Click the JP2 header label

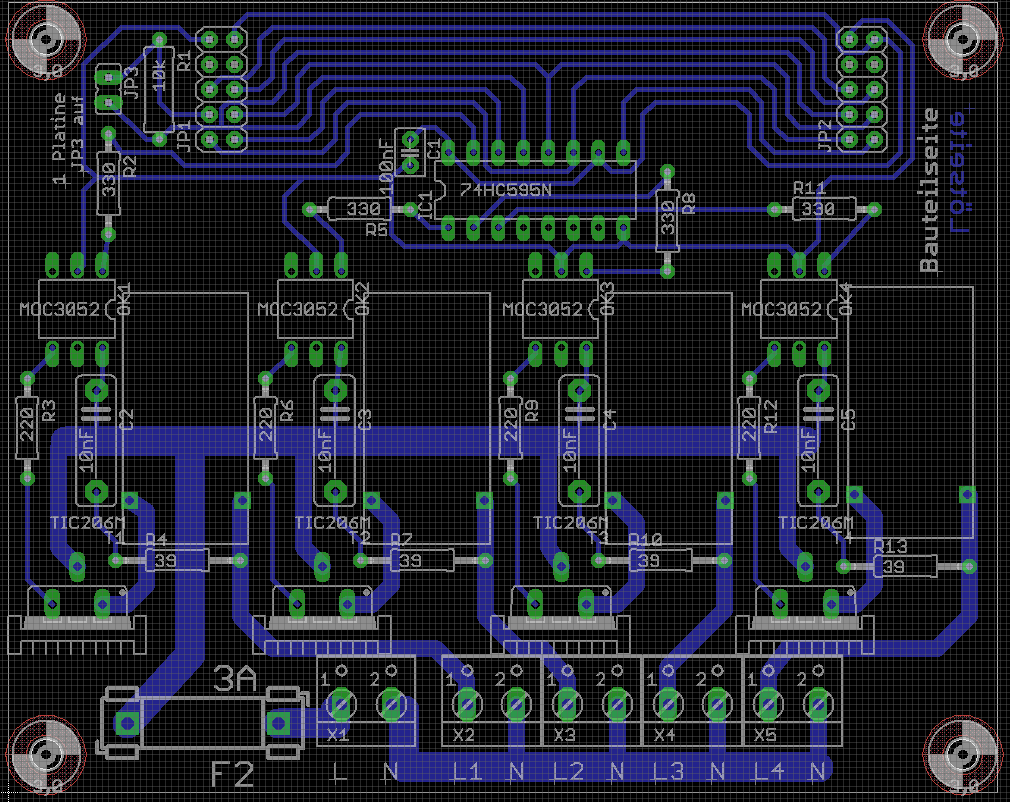tap(825, 136)
